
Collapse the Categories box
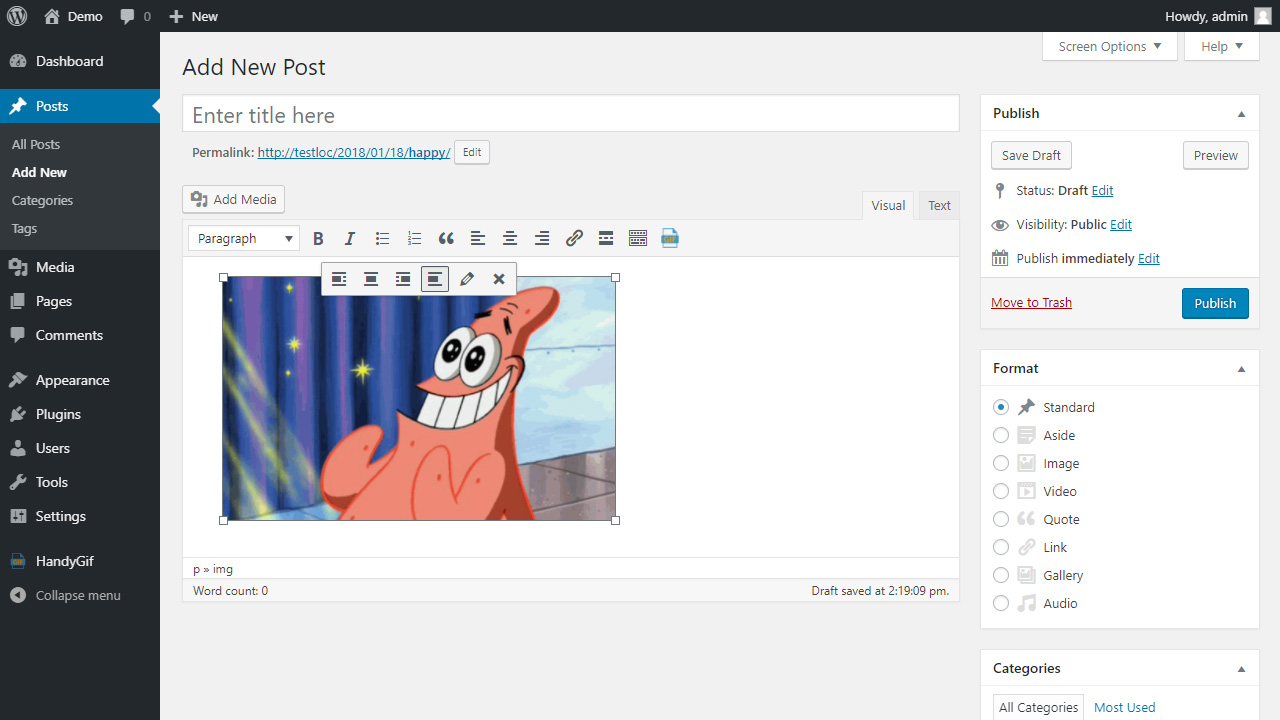pyautogui.click(x=1241, y=669)
